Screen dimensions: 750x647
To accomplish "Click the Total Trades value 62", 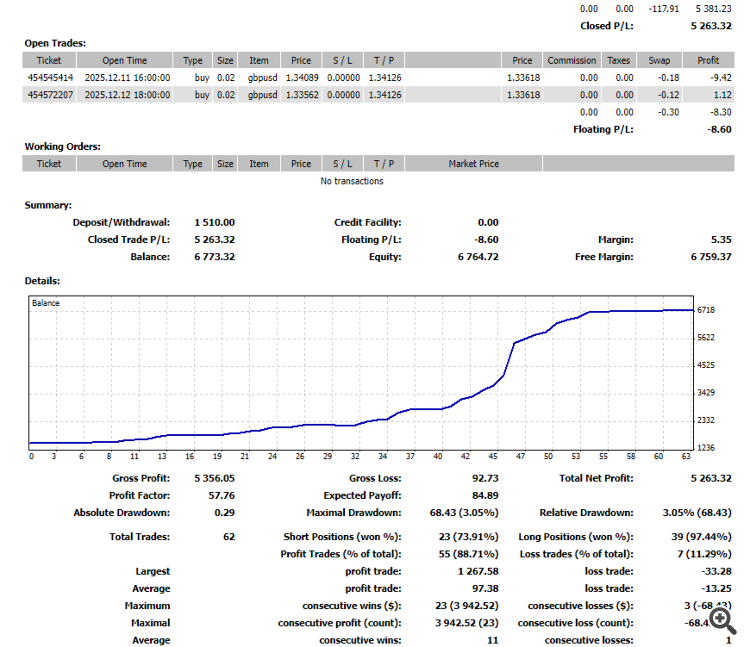I will click(x=229, y=537).
